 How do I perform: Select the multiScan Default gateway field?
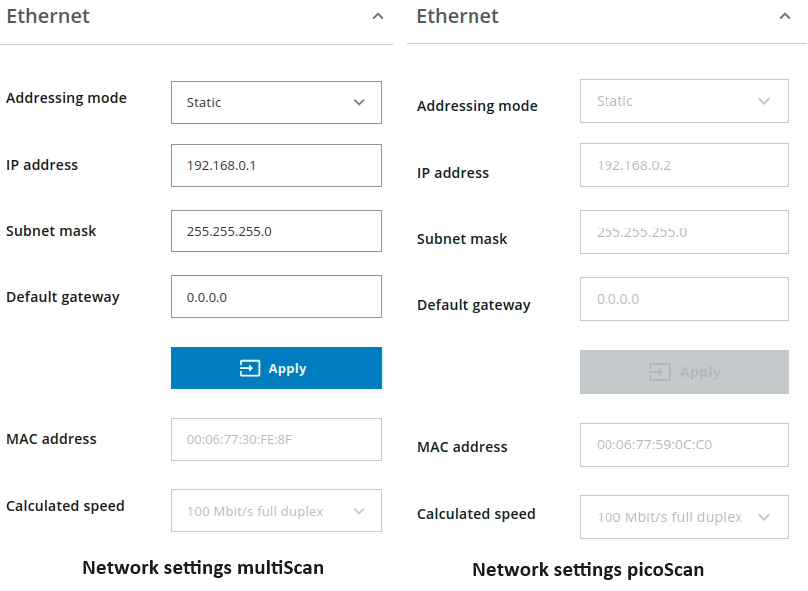[276, 297]
